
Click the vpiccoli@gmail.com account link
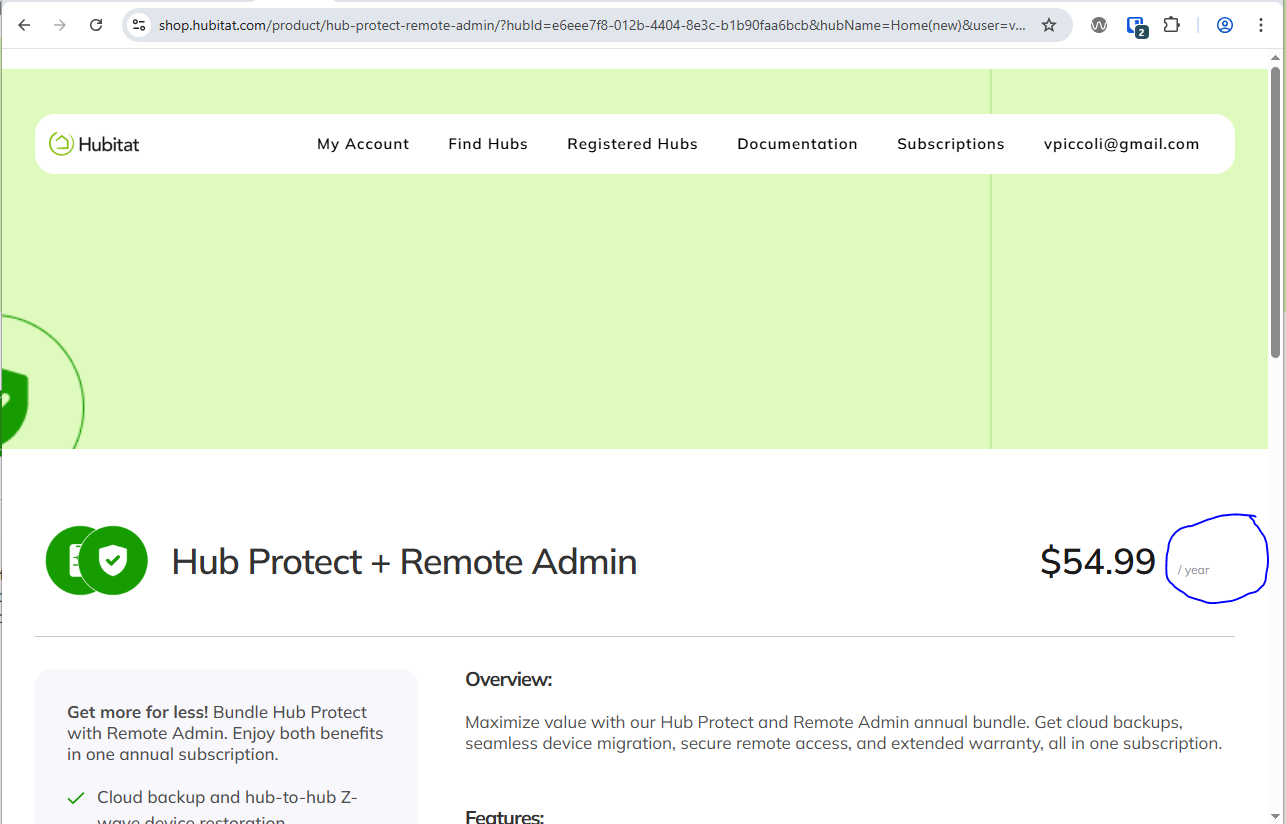click(x=1121, y=143)
